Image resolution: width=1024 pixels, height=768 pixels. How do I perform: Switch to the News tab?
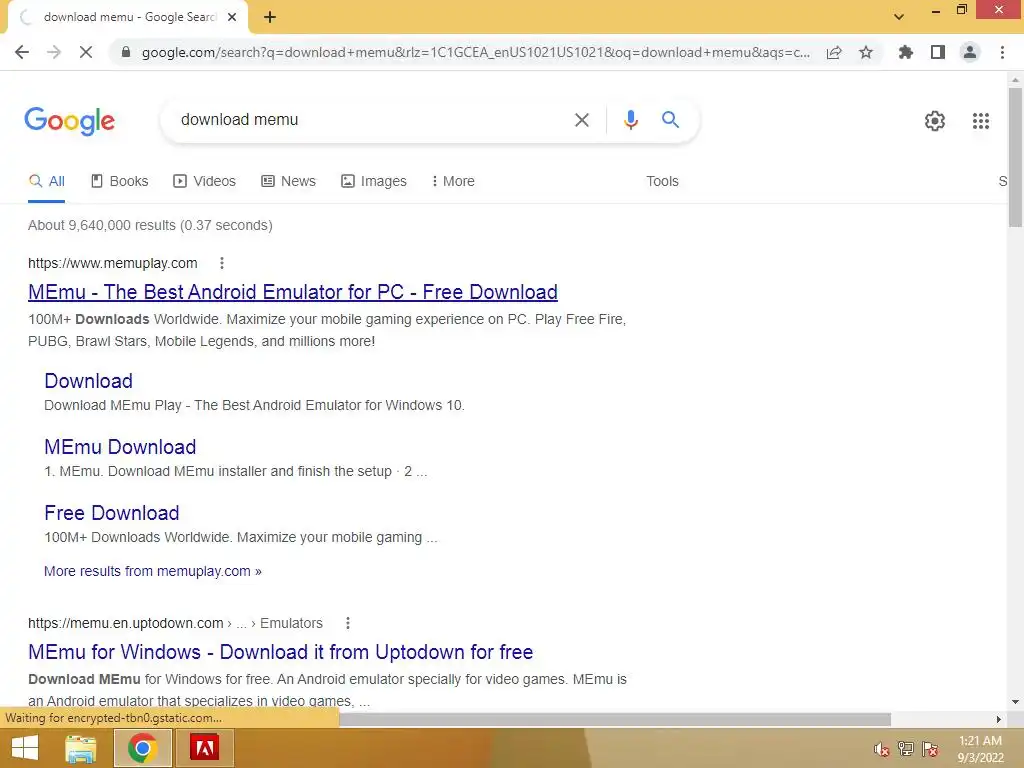[x=289, y=182]
